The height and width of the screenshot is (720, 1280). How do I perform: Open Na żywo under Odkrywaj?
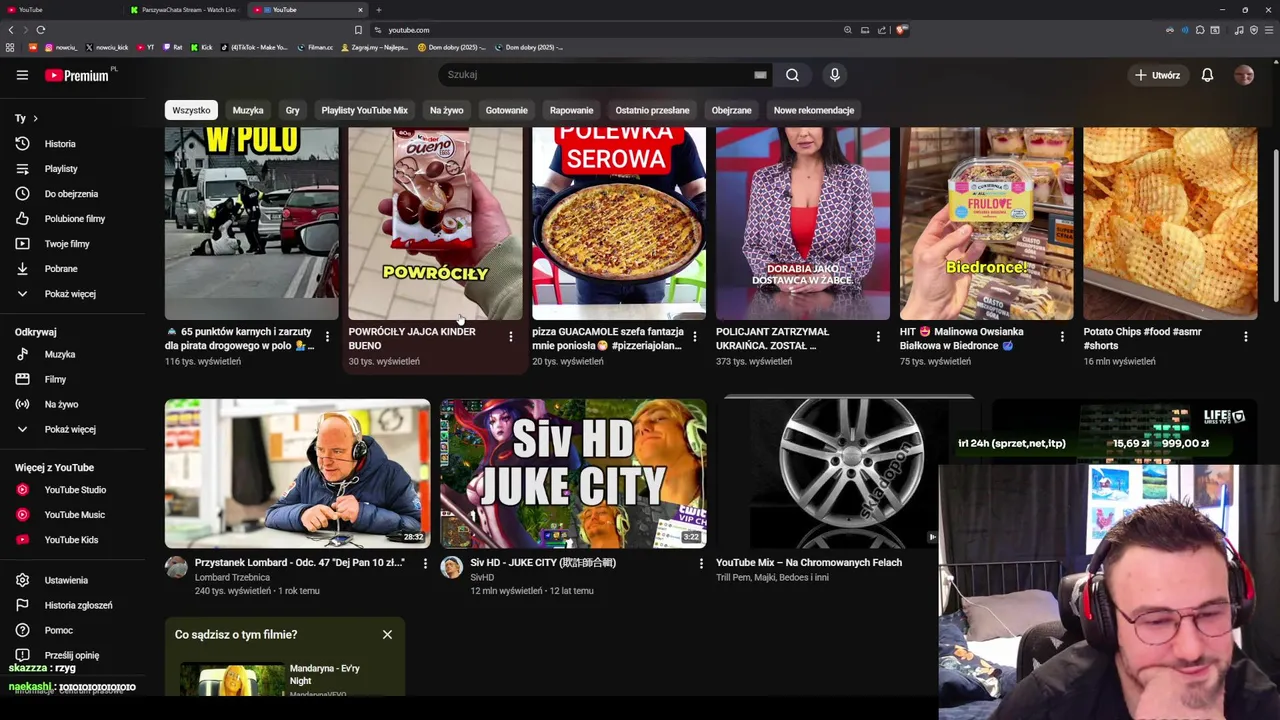(60, 404)
